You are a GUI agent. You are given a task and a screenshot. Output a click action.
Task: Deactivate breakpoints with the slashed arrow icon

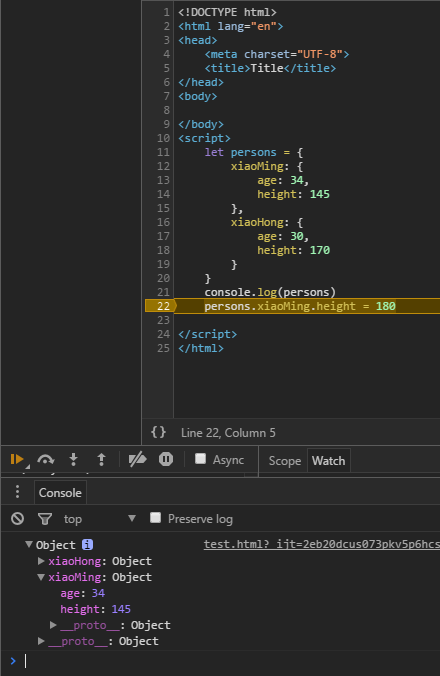click(137, 460)
